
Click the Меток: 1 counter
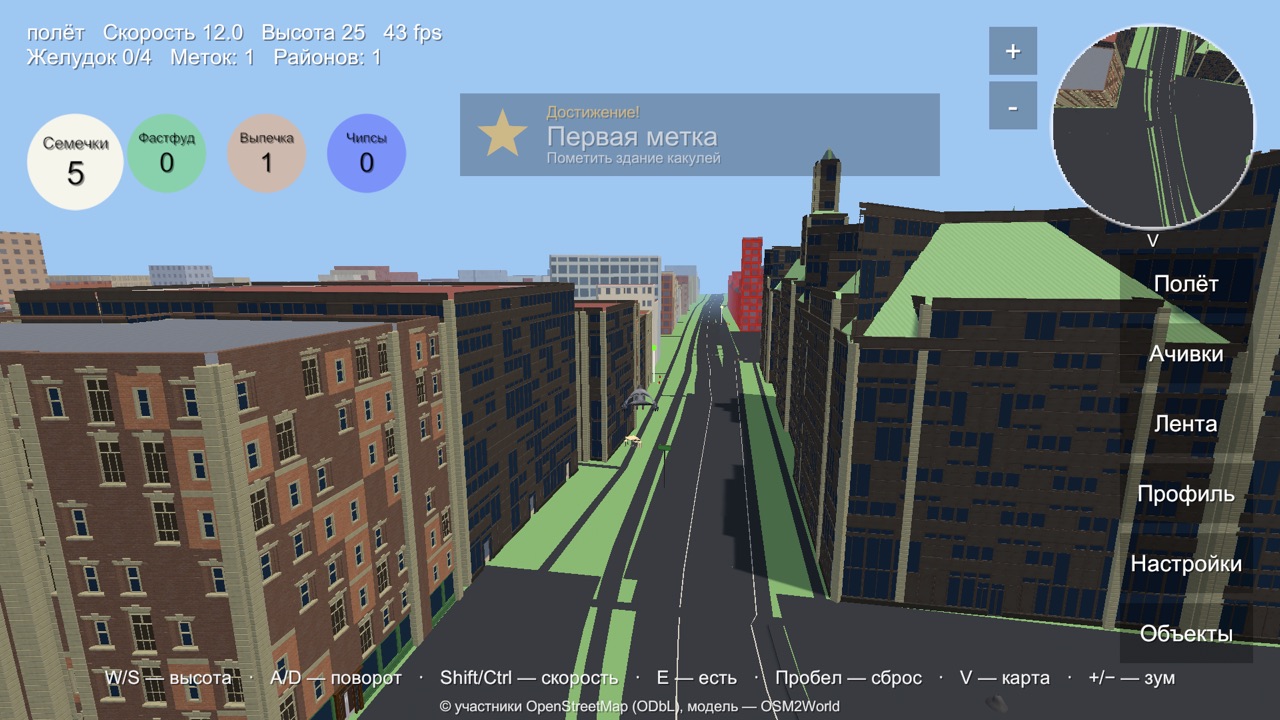click(x=212, y=58)
